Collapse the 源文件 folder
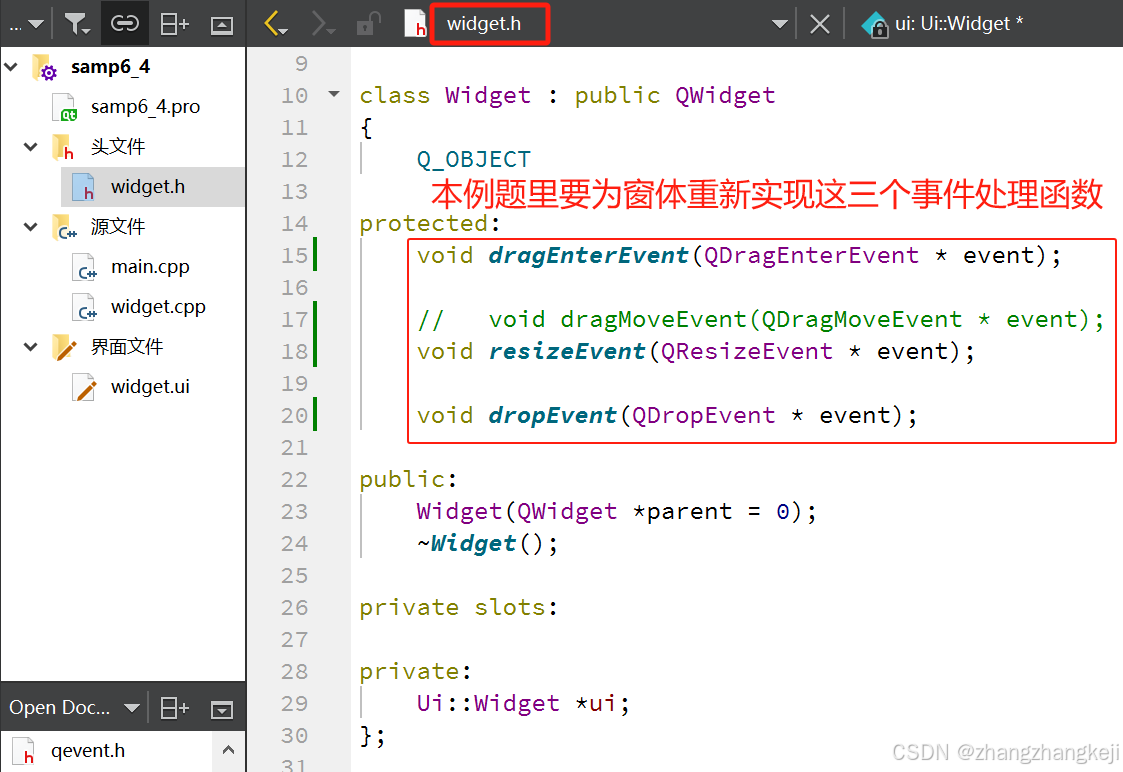Screen dimensions: 1123x772 [30, 227]
